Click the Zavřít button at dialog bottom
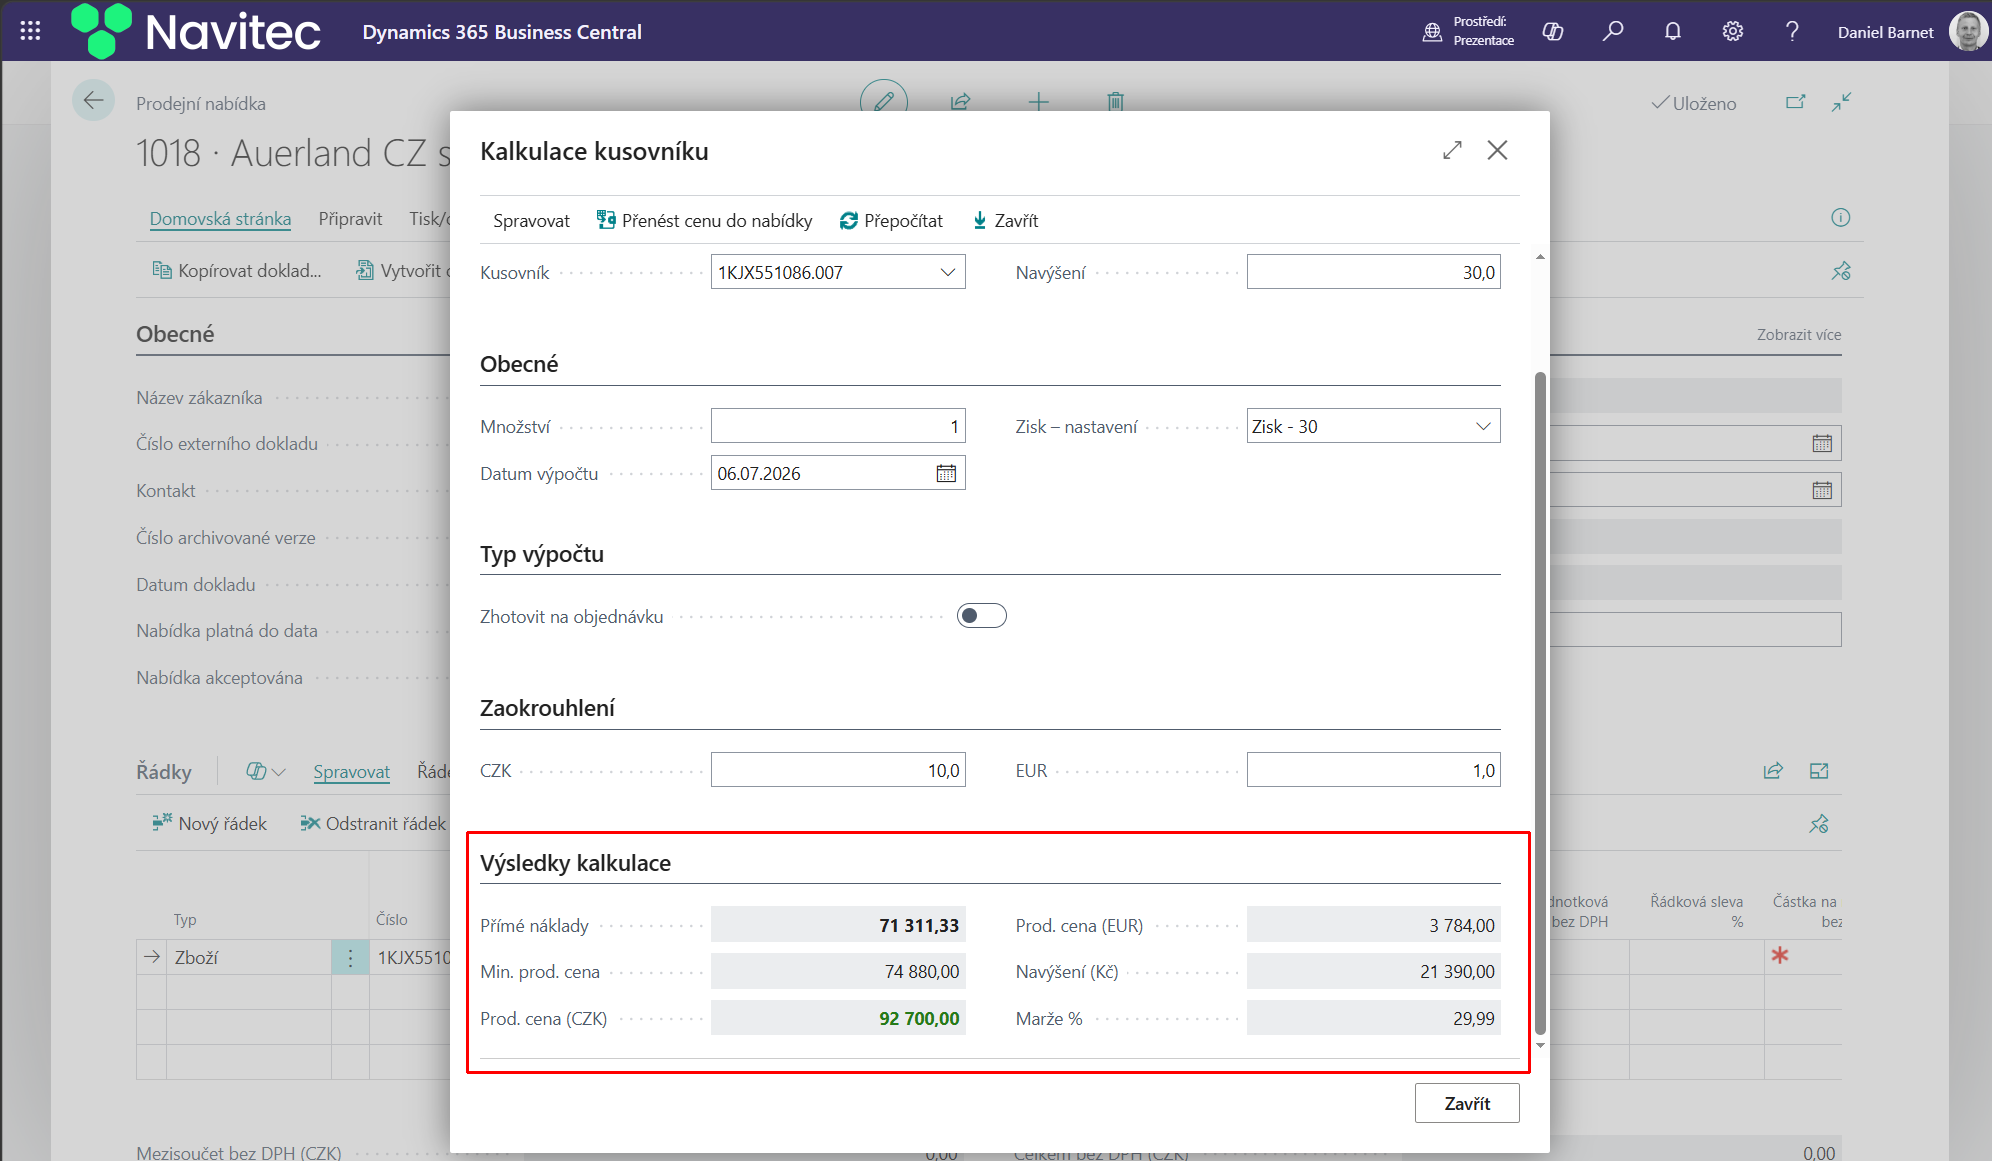 (x=1467, y=1103)
